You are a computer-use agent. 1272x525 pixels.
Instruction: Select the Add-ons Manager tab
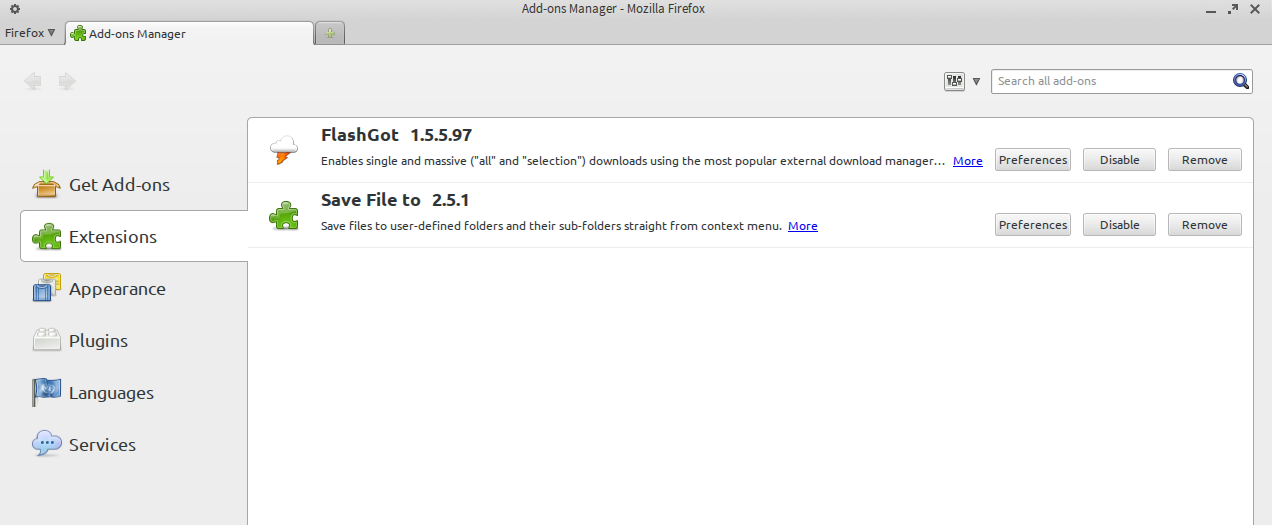[189, 33]
